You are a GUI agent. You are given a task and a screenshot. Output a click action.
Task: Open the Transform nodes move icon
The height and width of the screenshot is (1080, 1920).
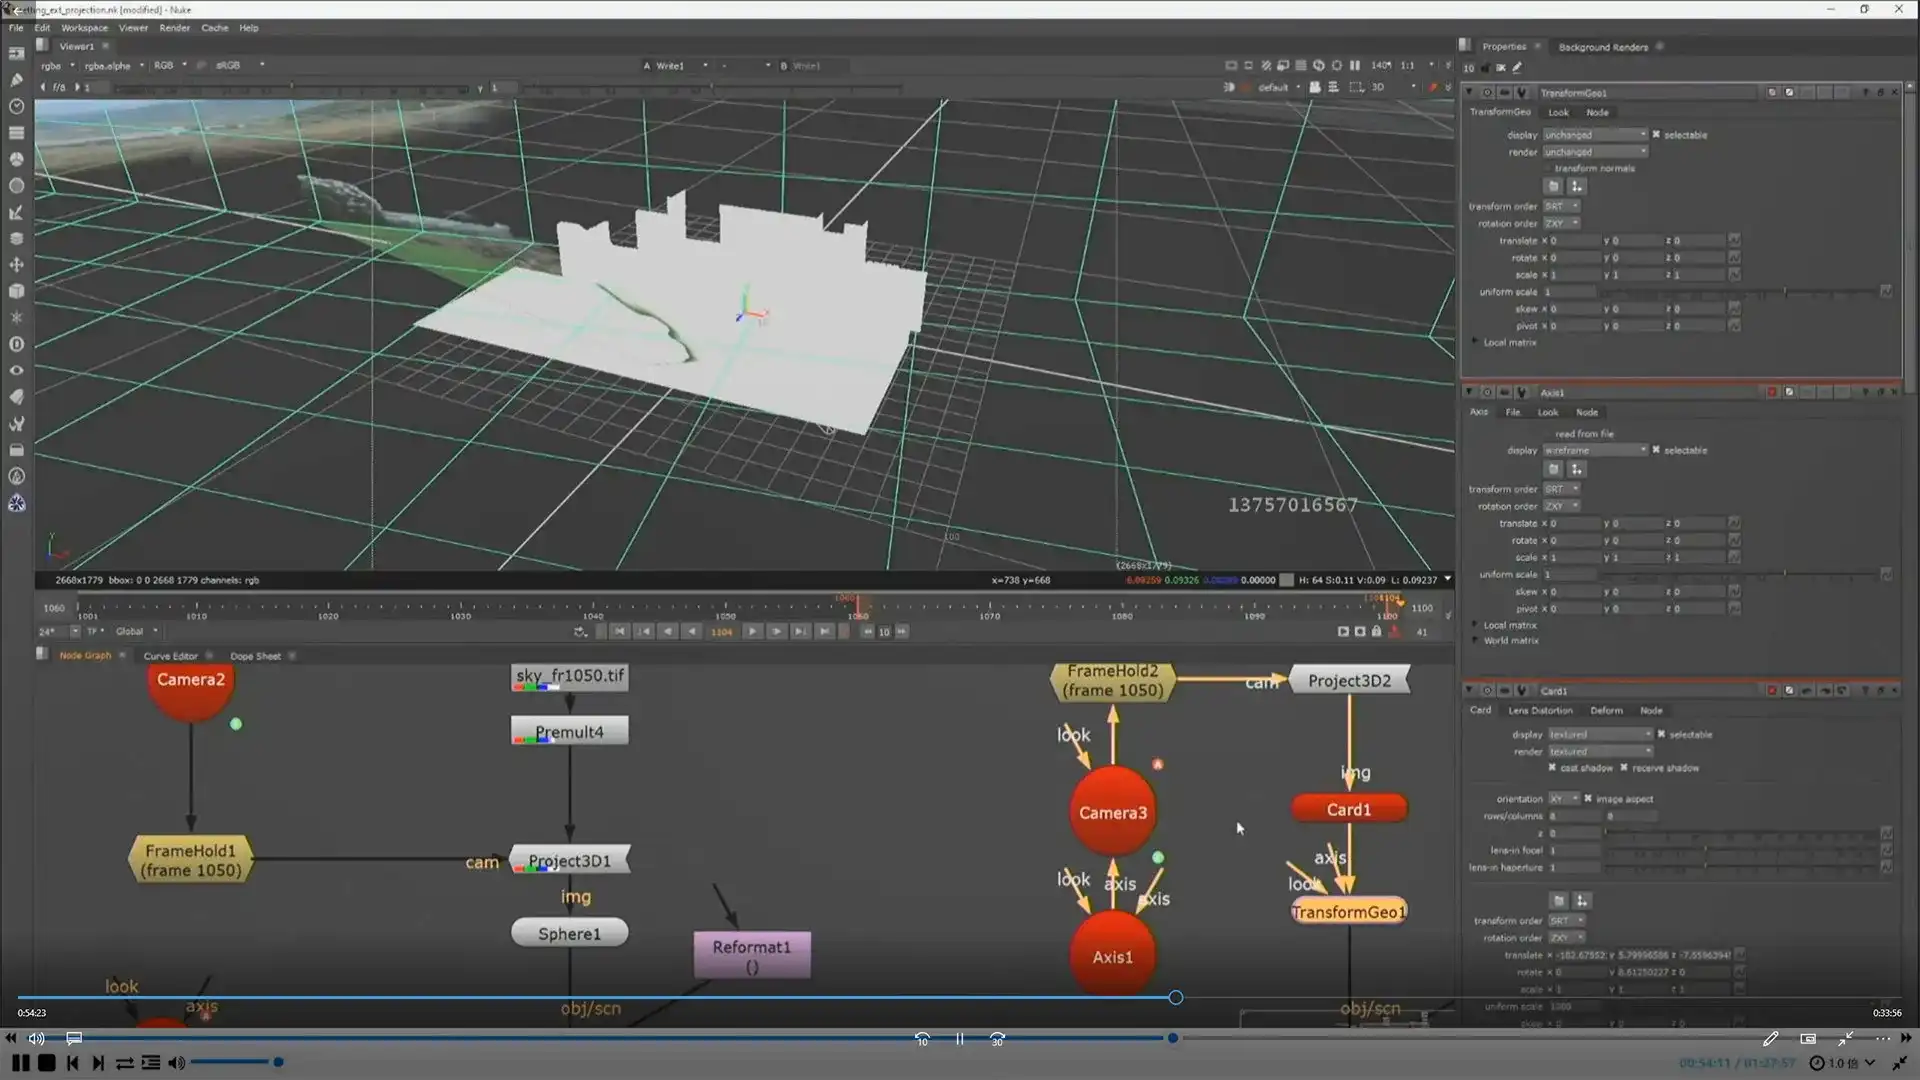pos(16,265)
